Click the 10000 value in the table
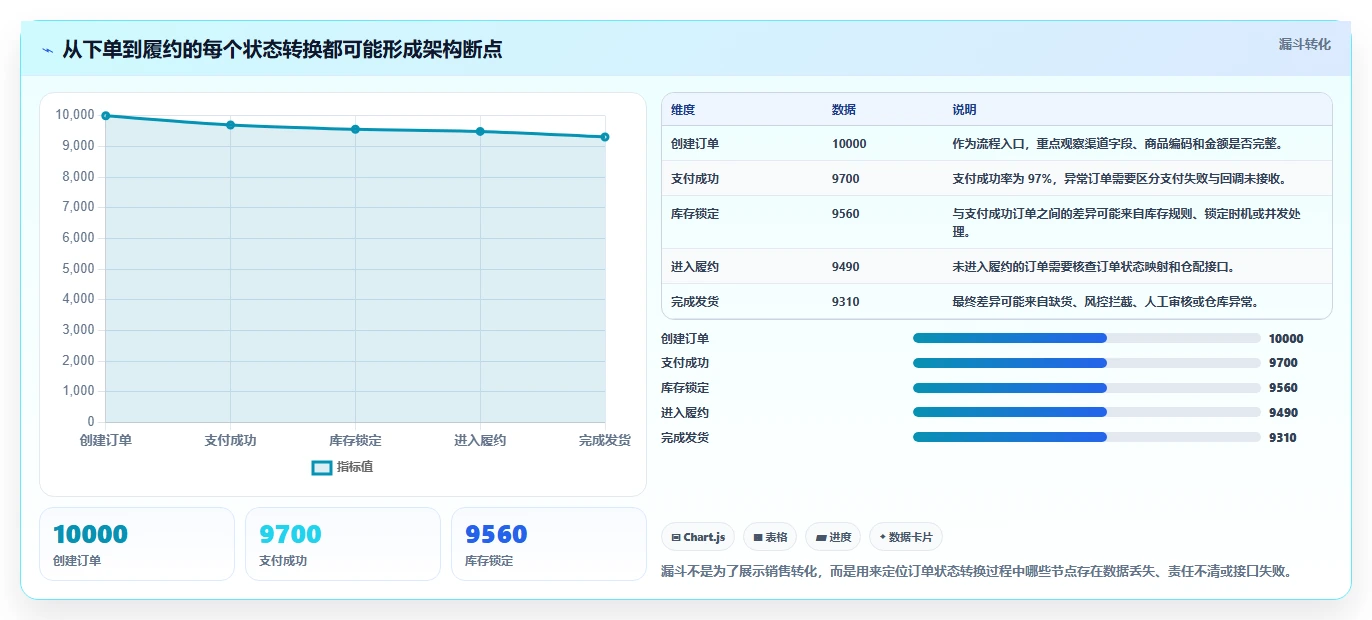Viewport: 1372px width, 620px height. [849, 144]
